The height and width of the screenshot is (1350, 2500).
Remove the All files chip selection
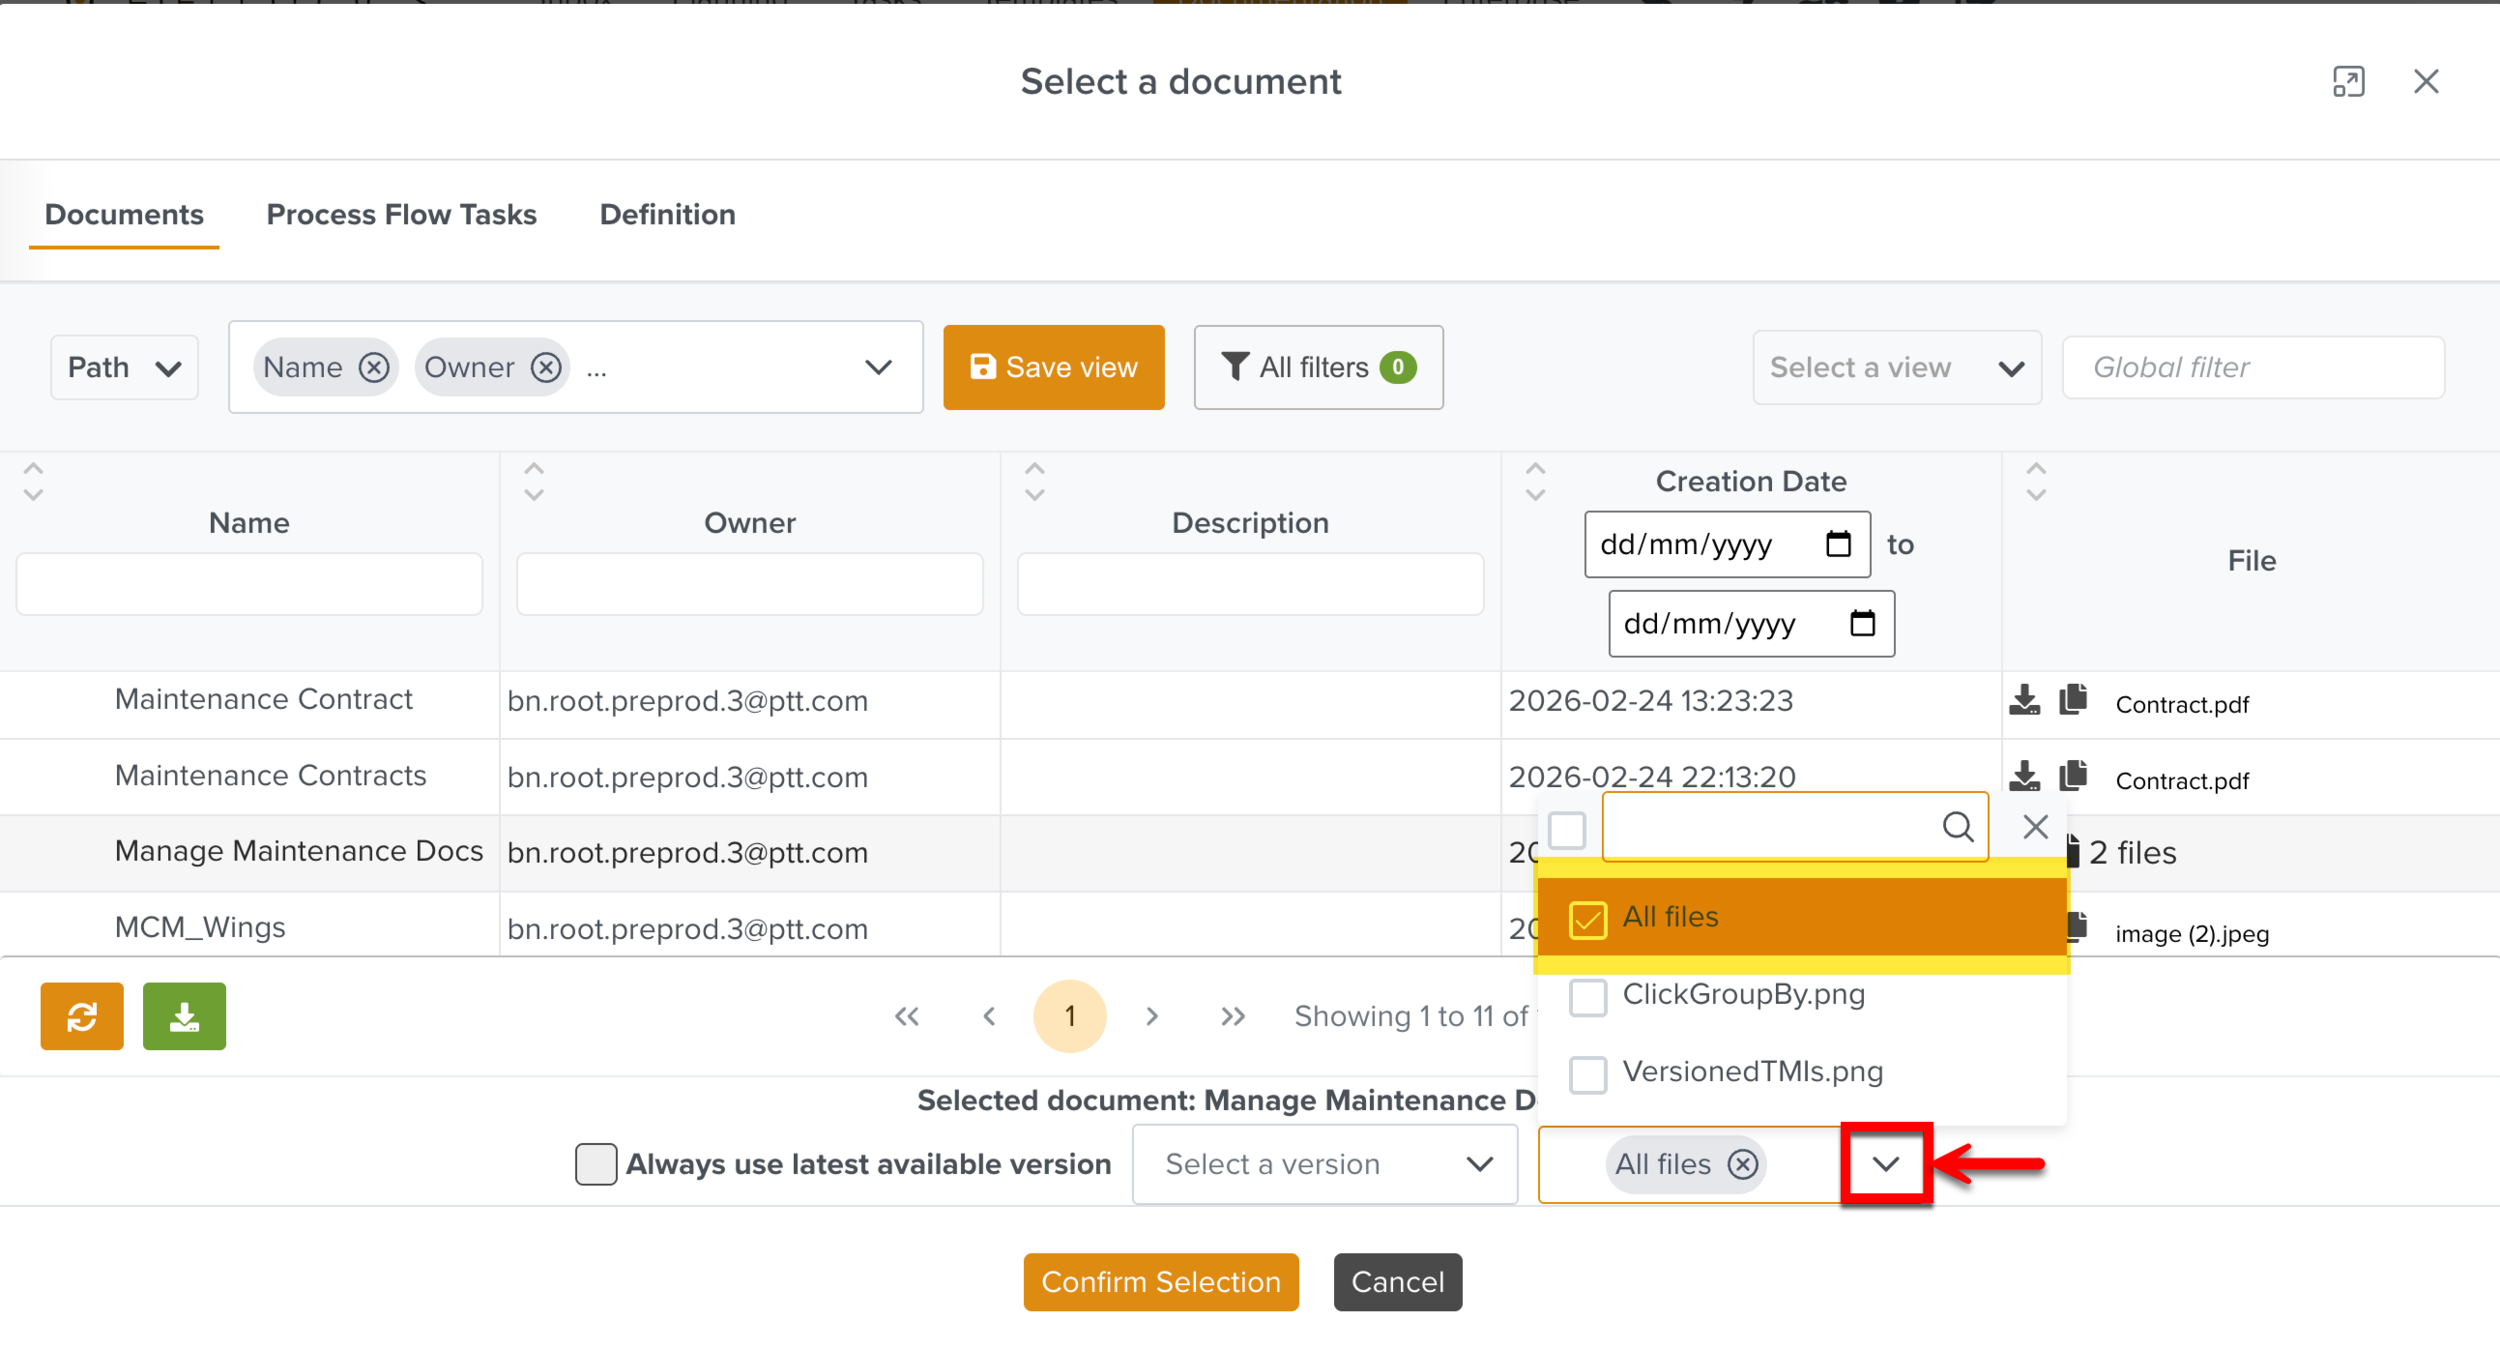pyautogui.click(x=1743, y=1164)
